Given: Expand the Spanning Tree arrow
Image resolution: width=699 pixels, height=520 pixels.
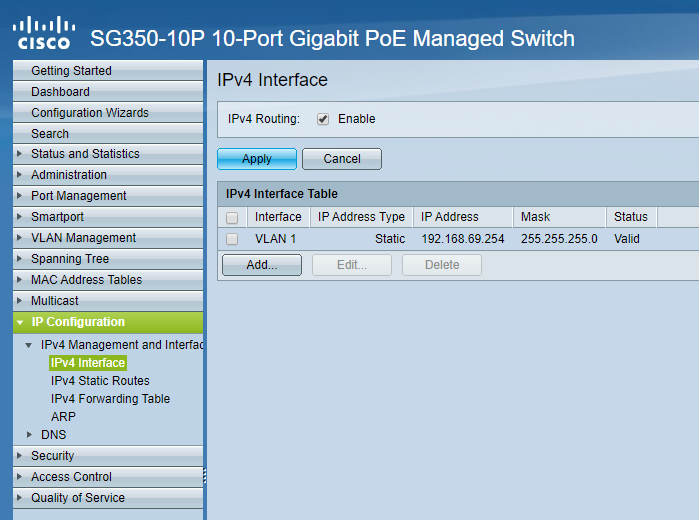Looking at the screenshot, I should 19,258.
